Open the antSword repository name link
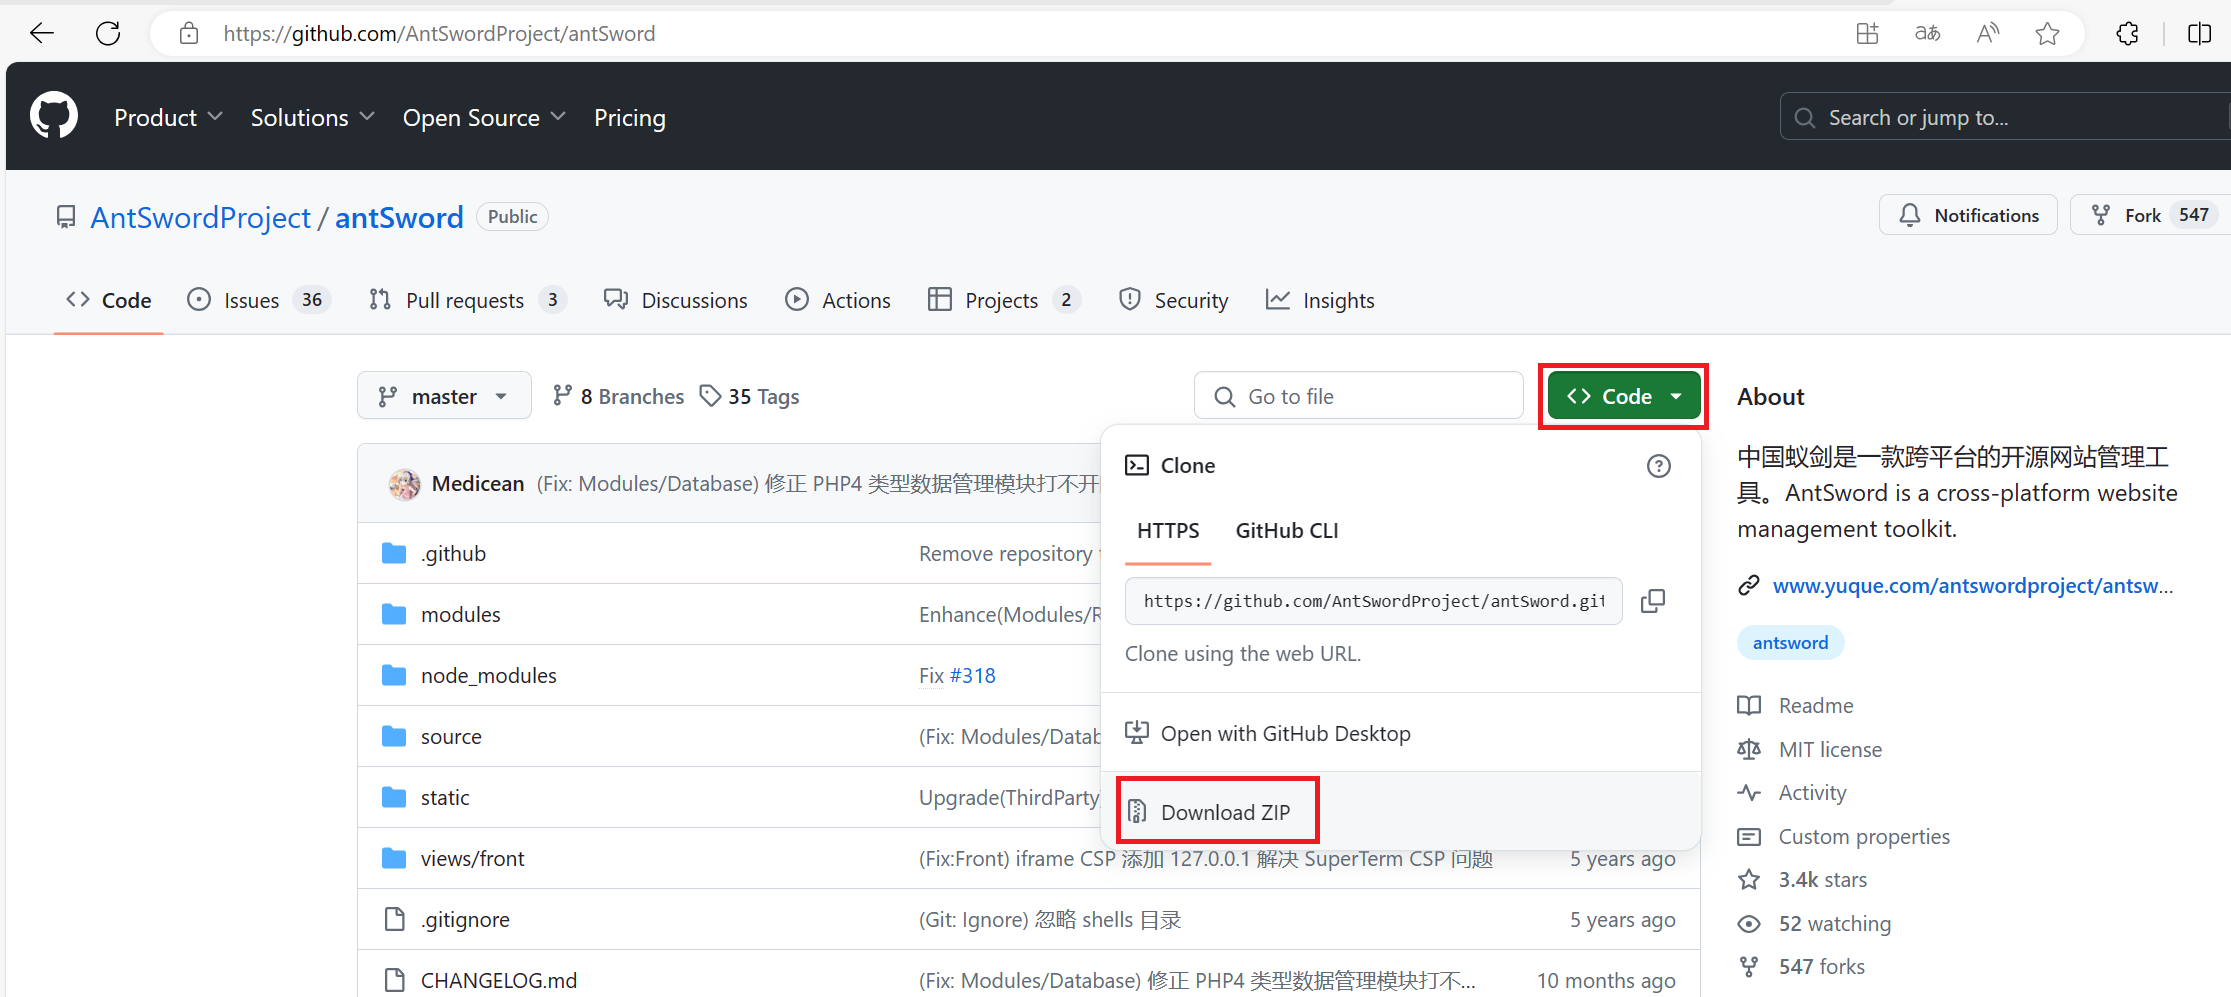Image resolution: width=2231 pixels, height=997 pixels. [x=399, y=217]
